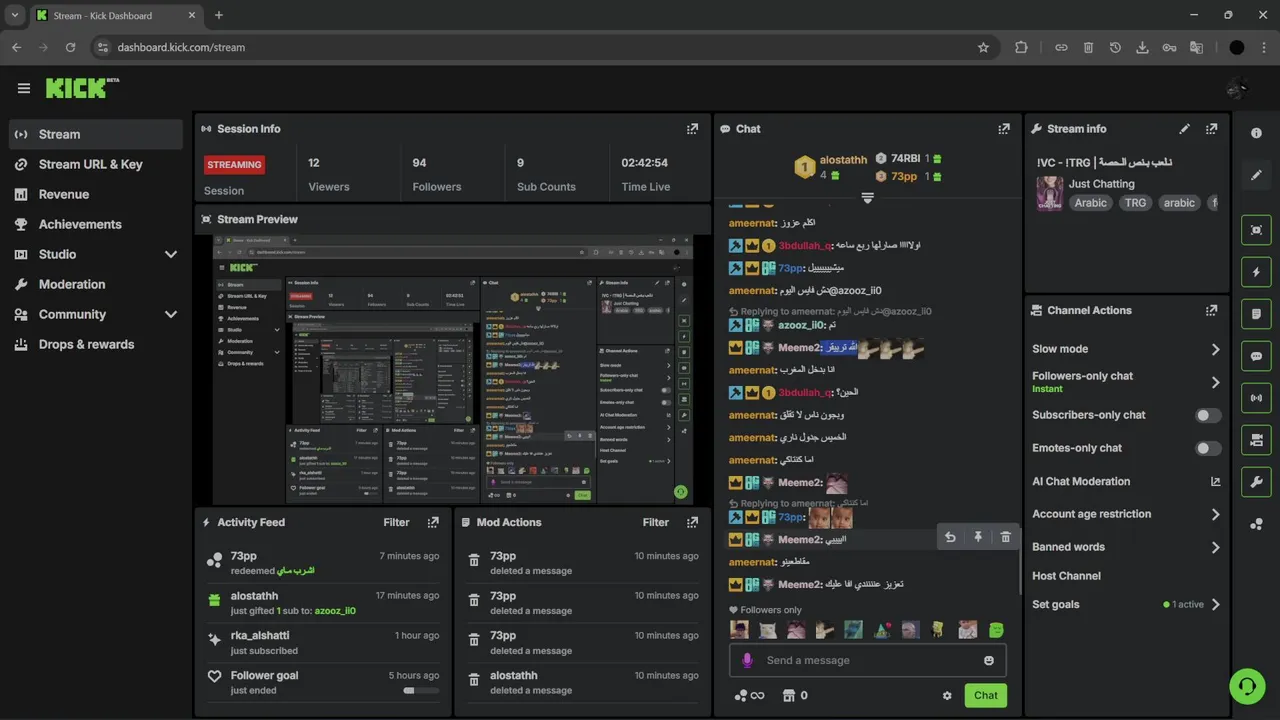This screenshot has height=720, width=1280.
Task: Toggle Mod Actions note panel in sidebar
Action: (1257, 314)
